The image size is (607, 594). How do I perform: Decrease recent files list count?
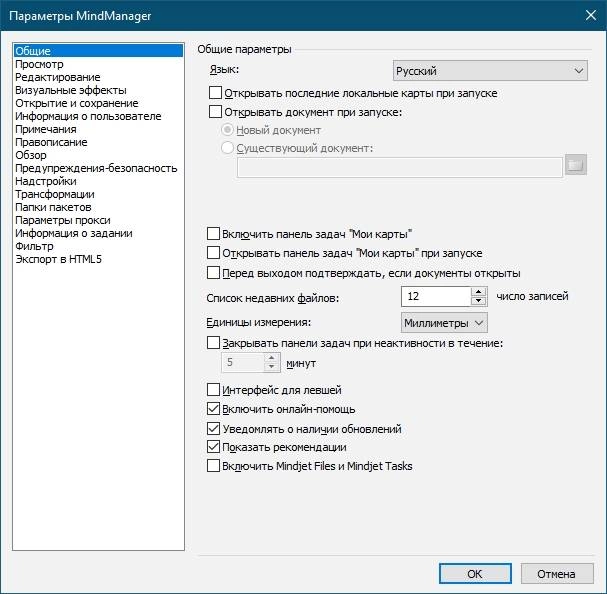[479, 301]
